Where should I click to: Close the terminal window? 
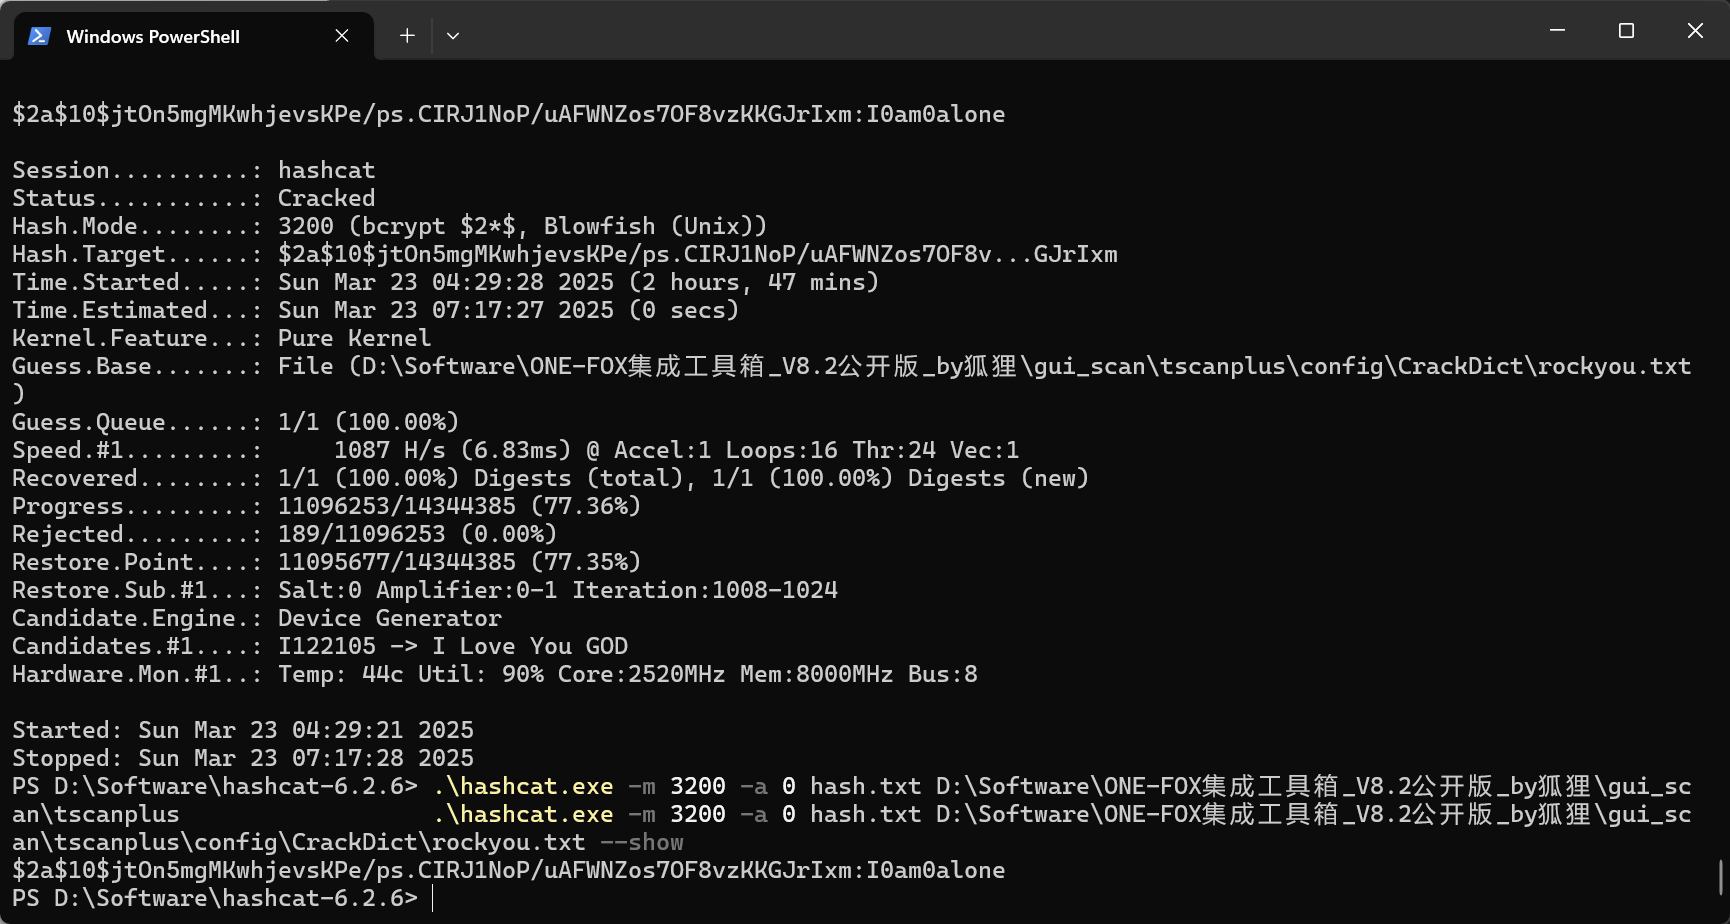(x=1695, y=31)
